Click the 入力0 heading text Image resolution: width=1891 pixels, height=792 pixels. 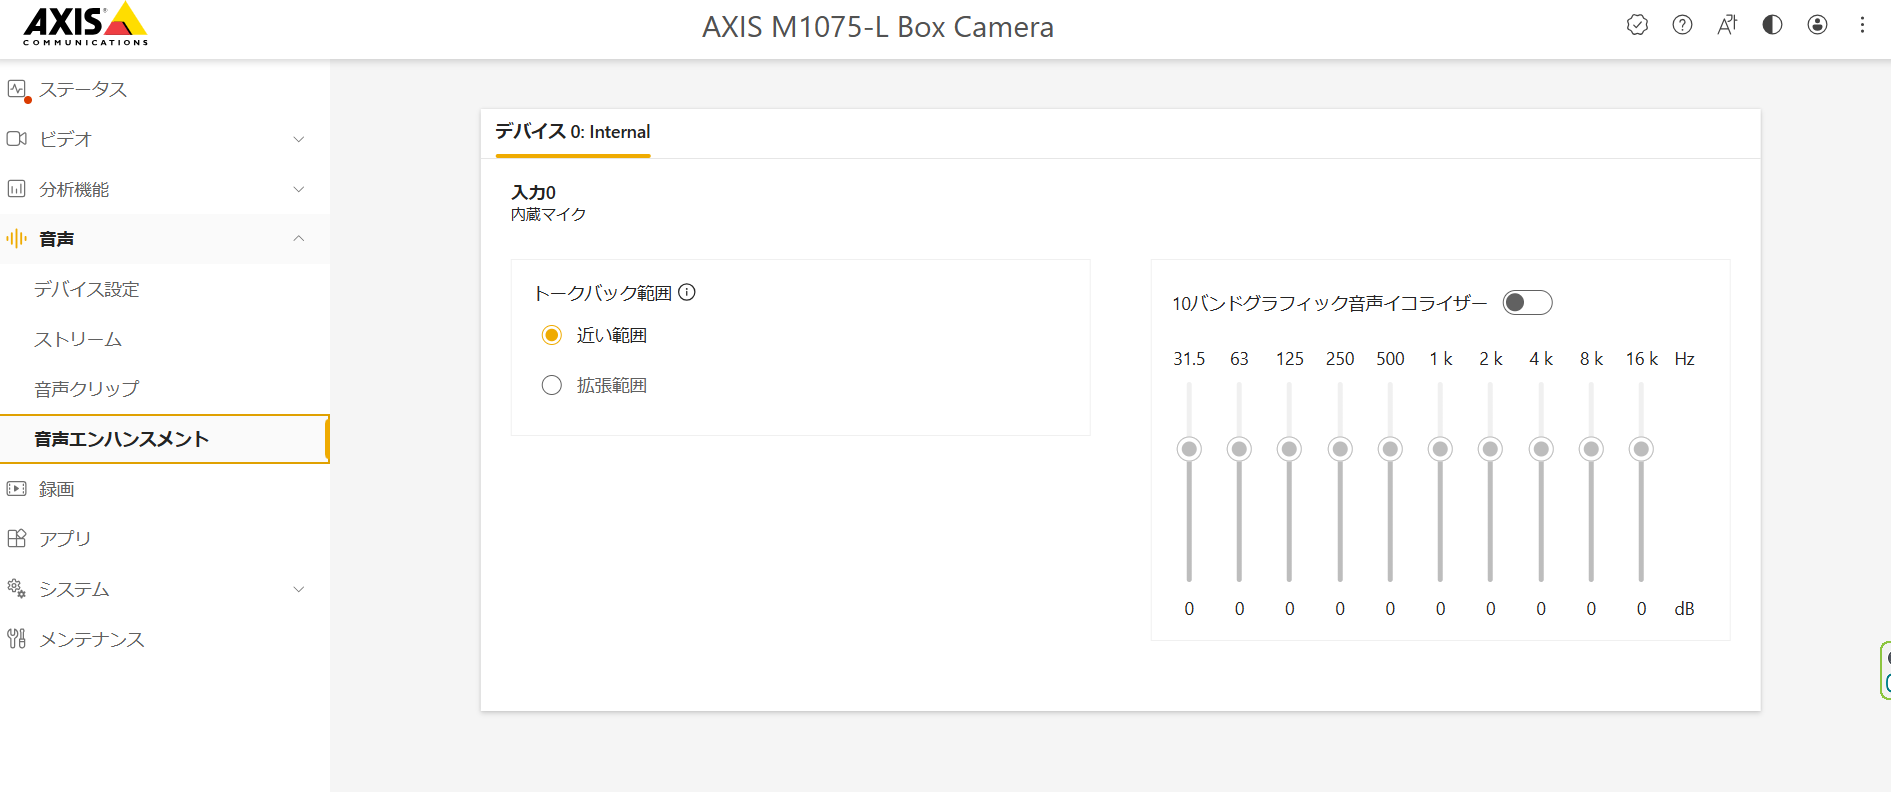(534, 192)
